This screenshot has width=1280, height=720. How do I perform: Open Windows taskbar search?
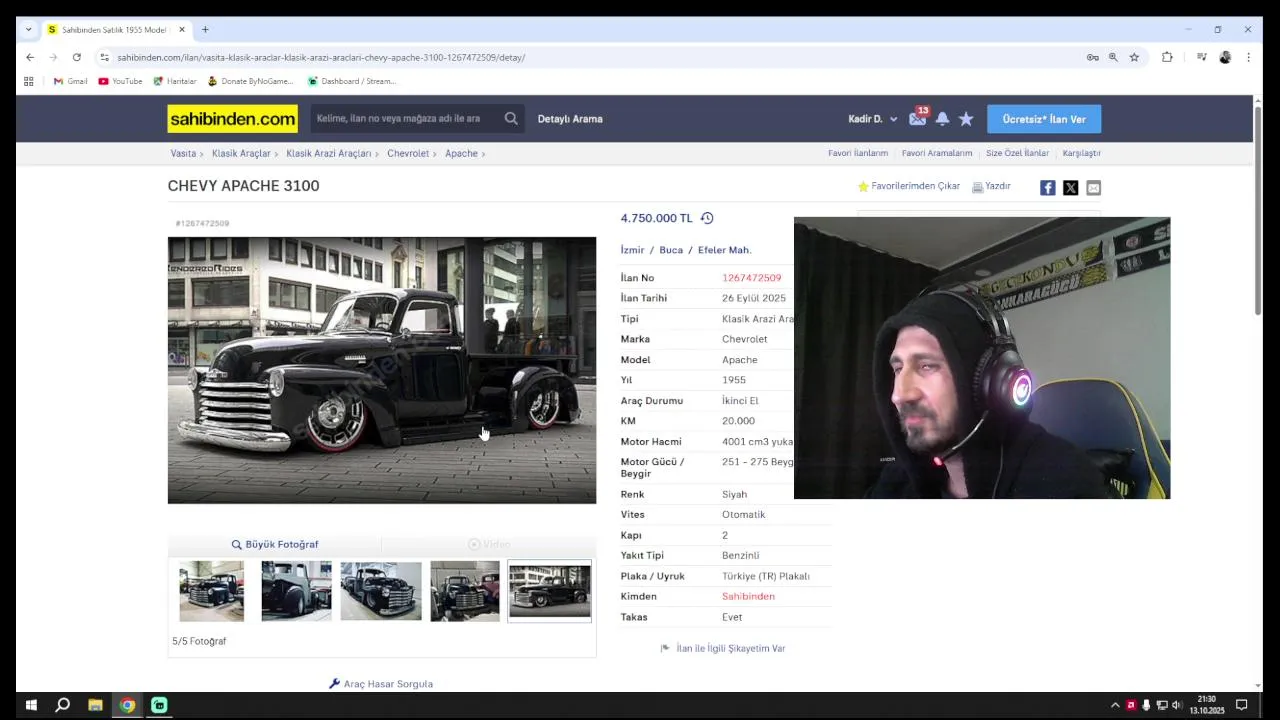62,705
